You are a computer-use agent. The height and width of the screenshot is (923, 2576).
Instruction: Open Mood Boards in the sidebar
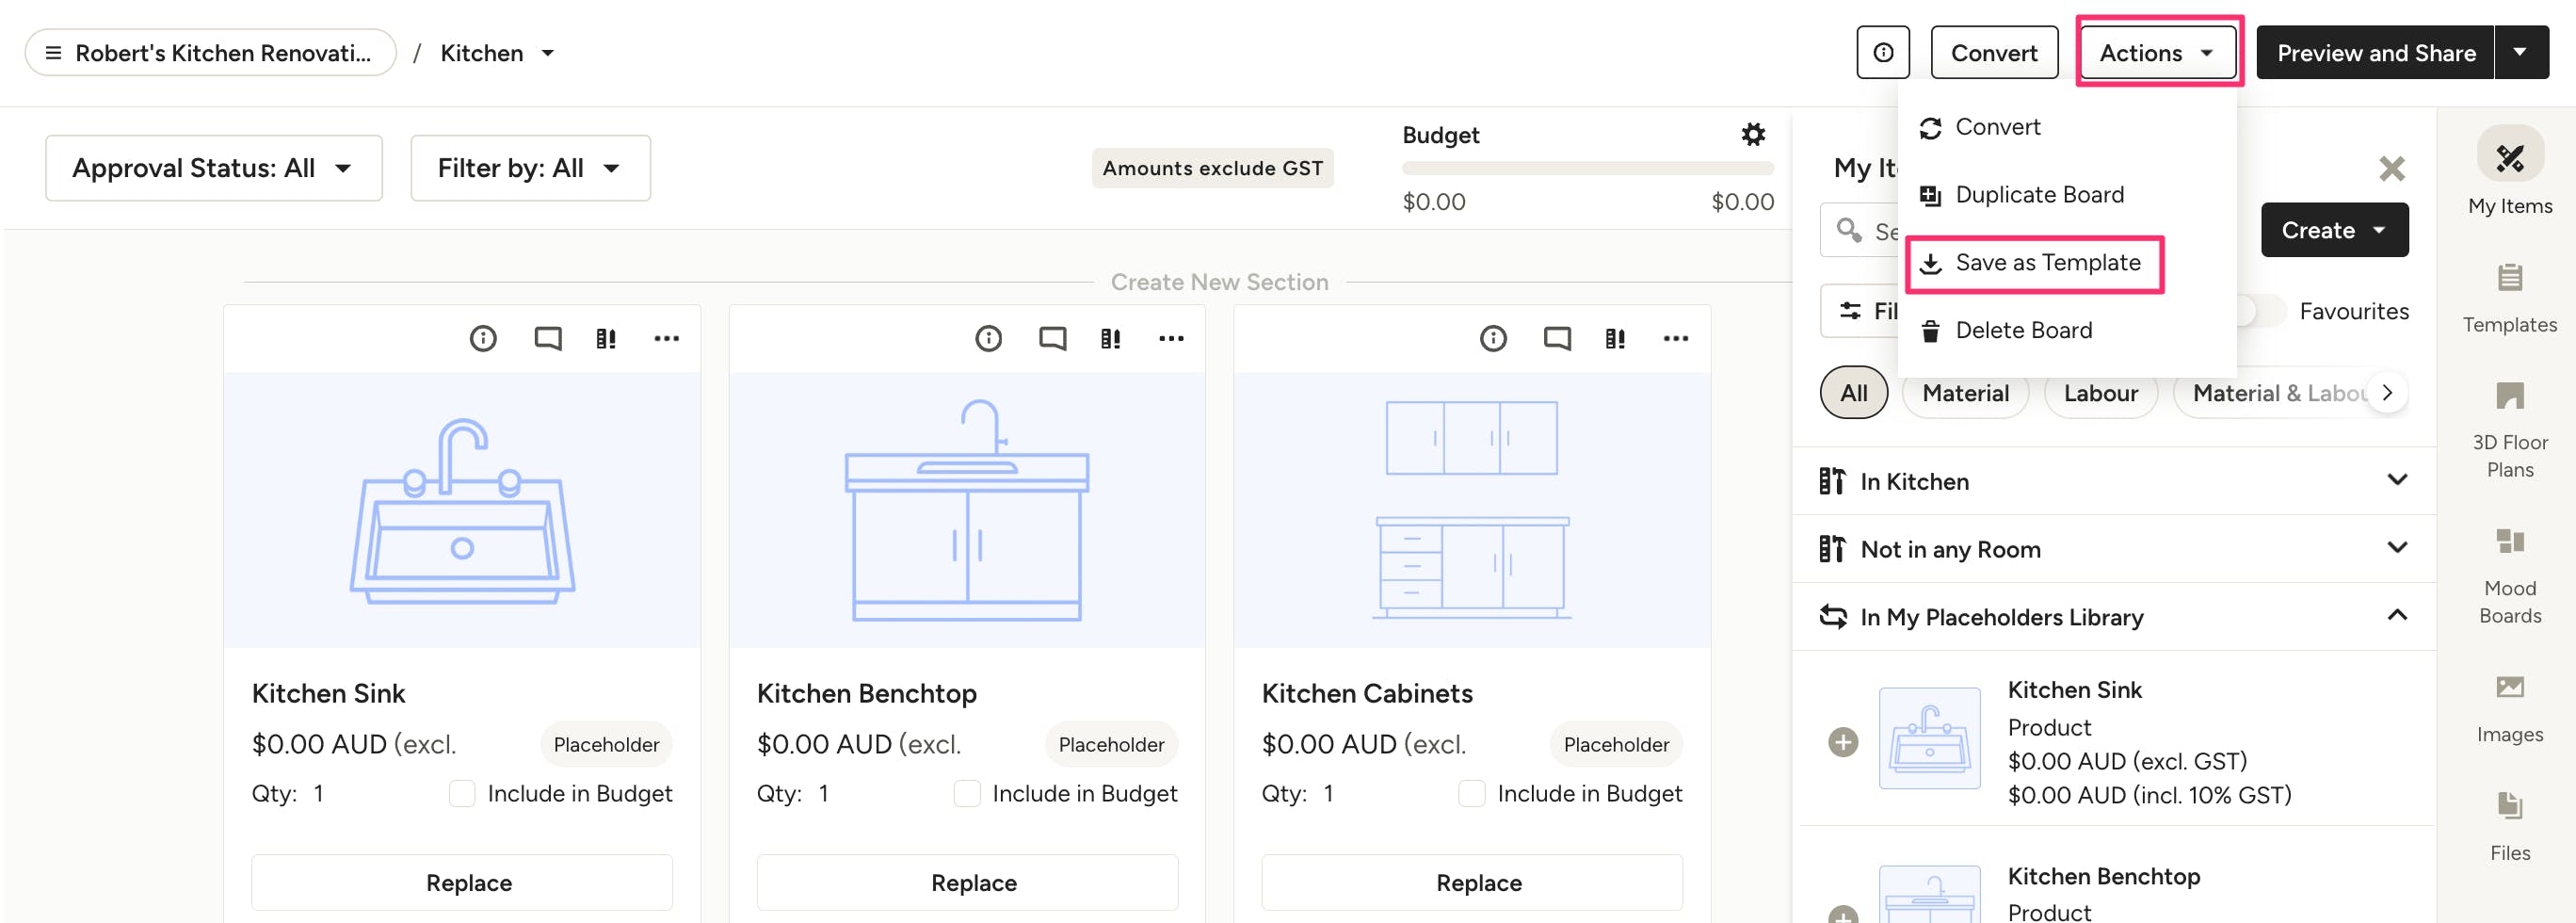pos(2509,577)
